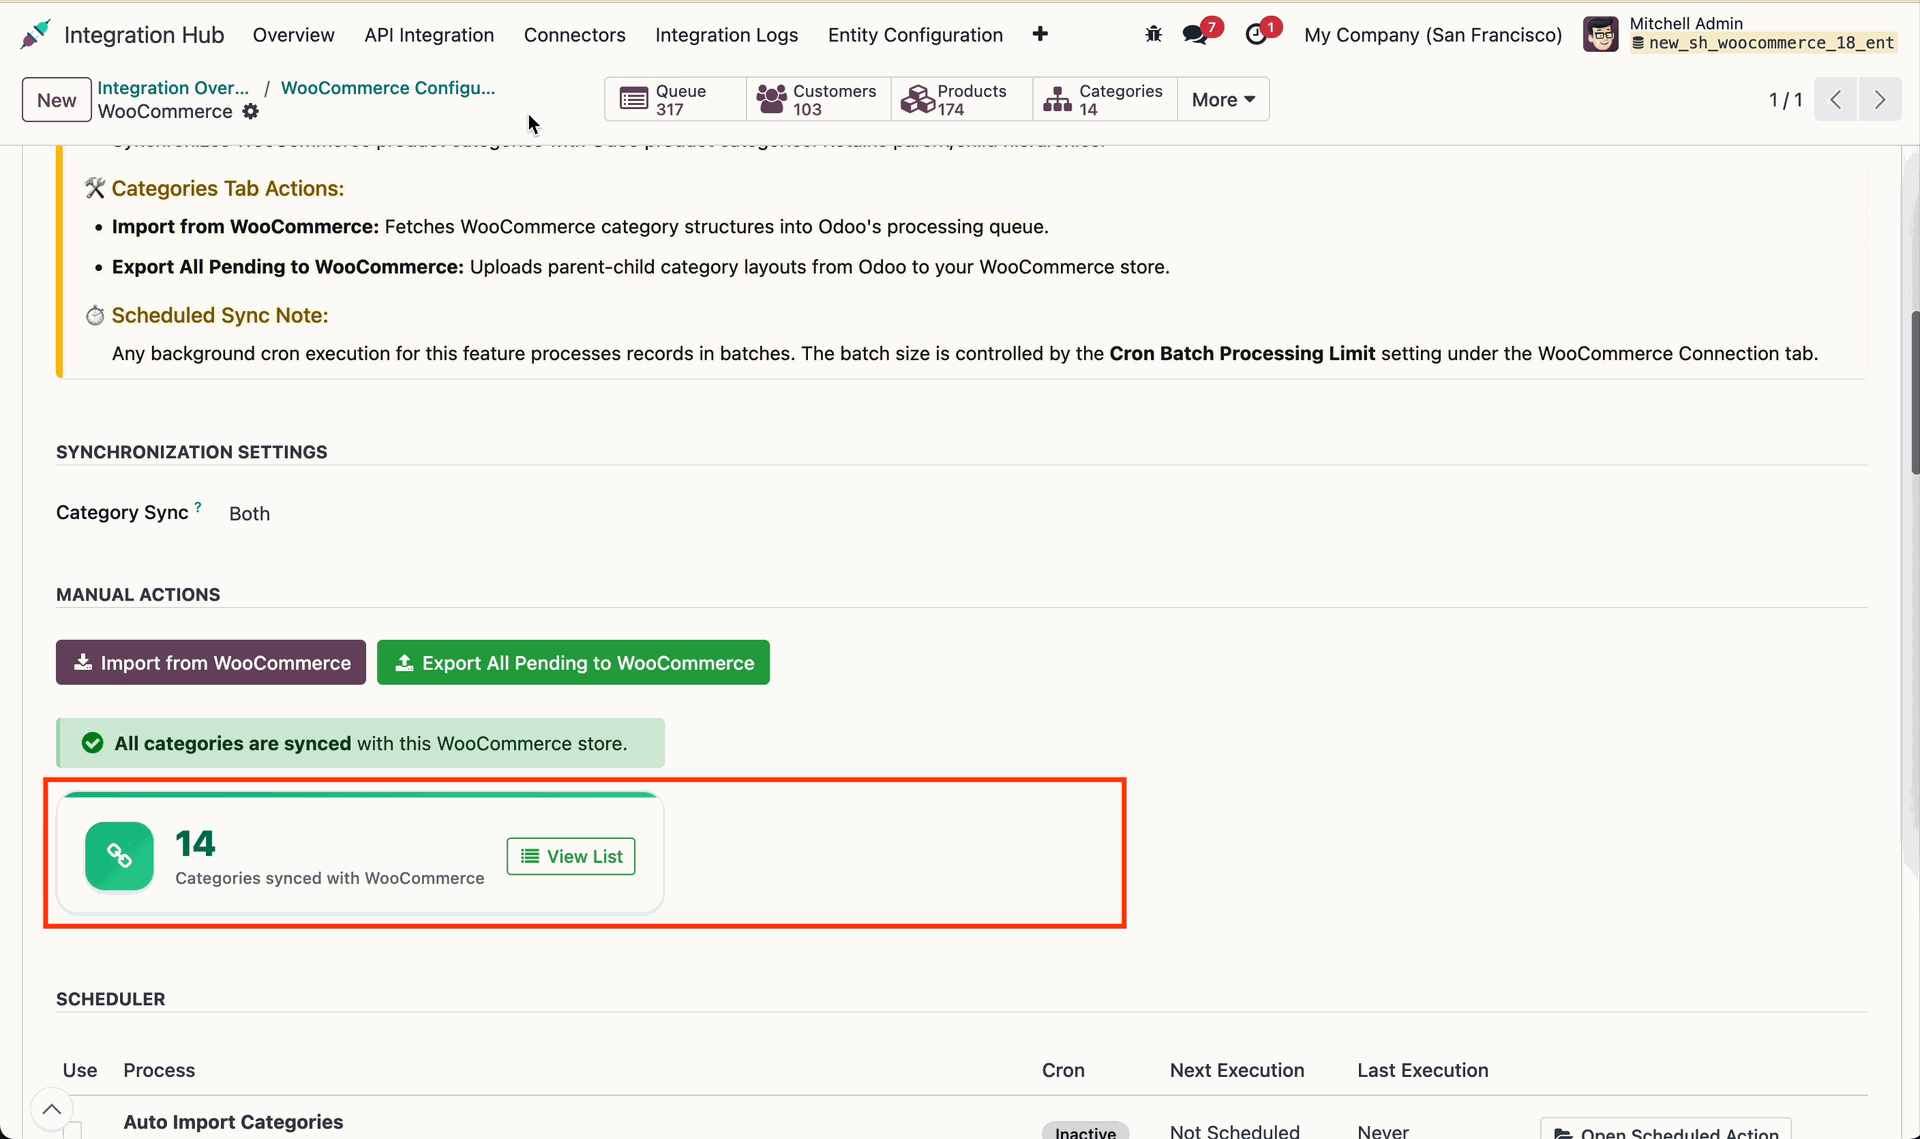This screenshot has width=1920, height=1139.
Task: Click the 'All categories are synced' banner text
Action: pyautogui.click(x=232, y=743)
